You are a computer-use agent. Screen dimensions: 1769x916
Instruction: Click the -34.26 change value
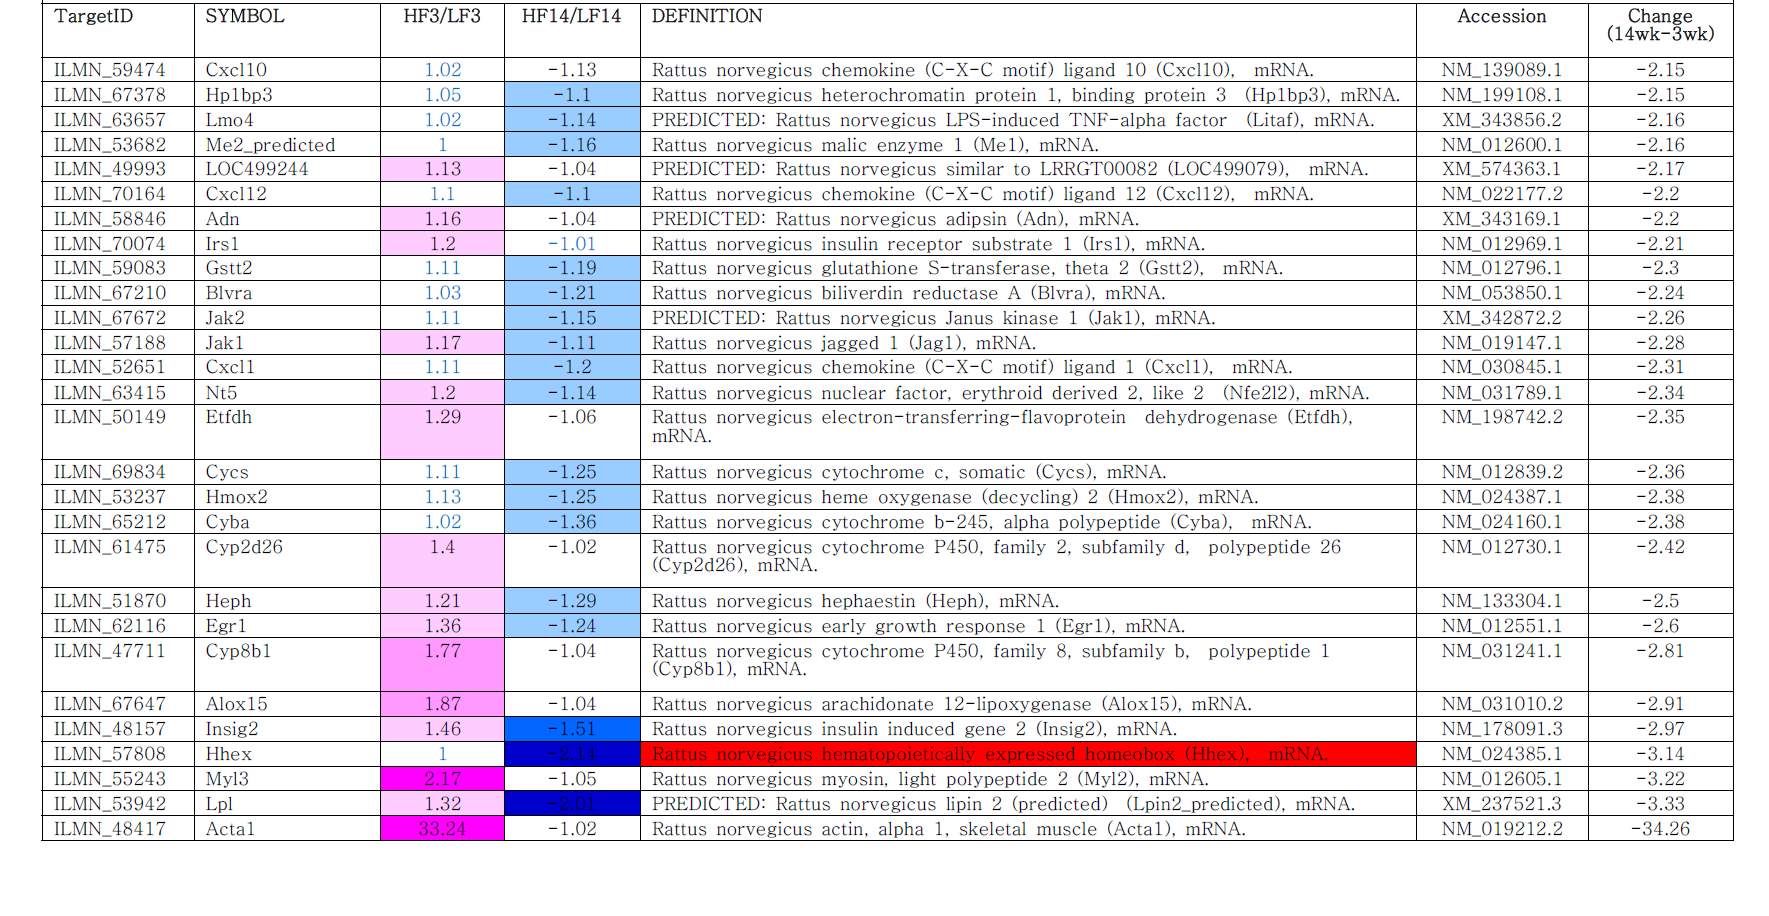[1660, 829]
